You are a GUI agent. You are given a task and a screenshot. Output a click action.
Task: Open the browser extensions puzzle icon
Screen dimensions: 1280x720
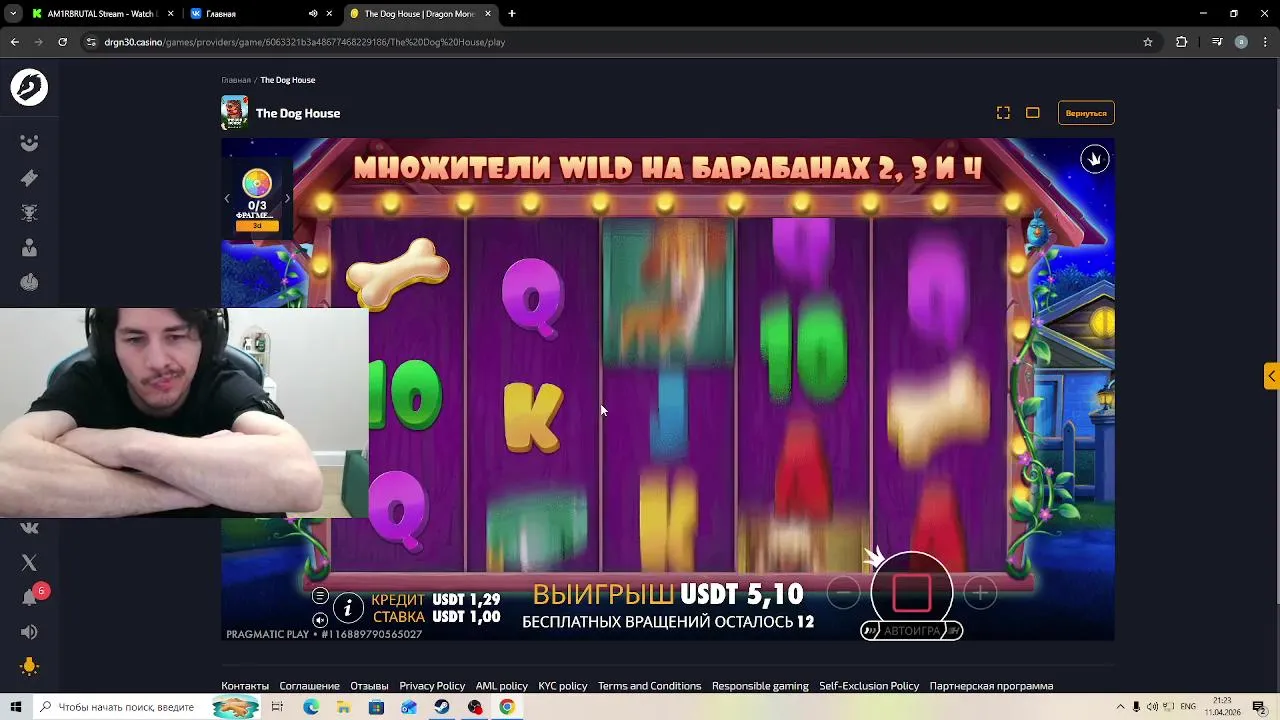[1182, 42]
